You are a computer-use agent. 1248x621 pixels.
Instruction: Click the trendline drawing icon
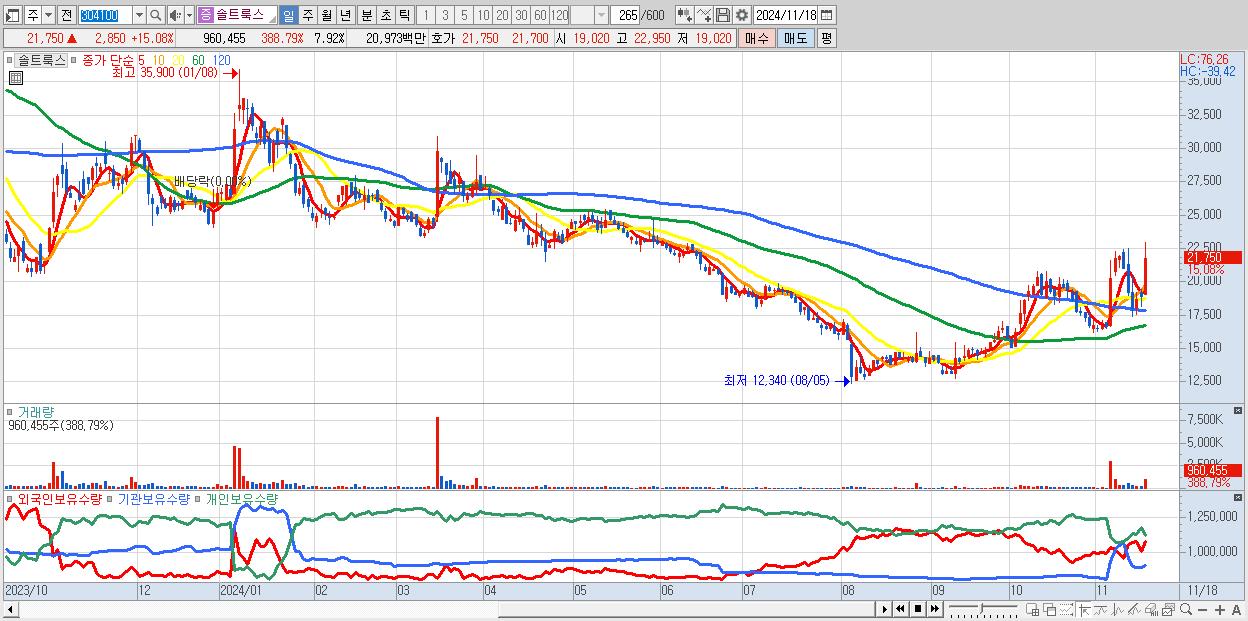1135,610
